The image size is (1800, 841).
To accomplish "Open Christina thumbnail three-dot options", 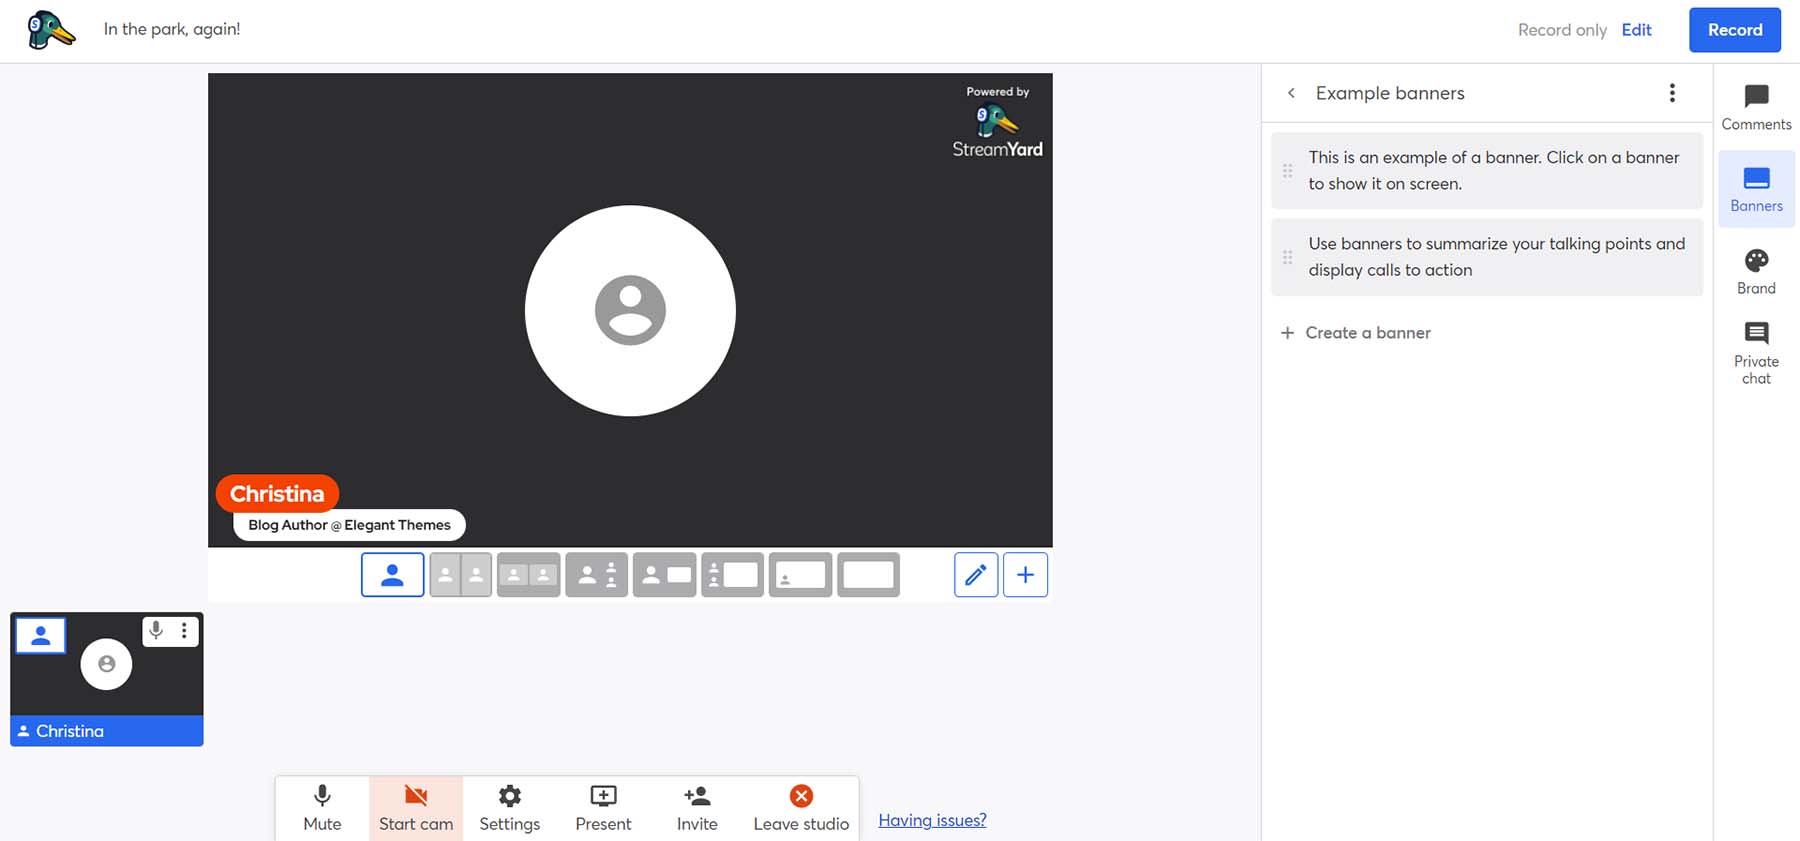I will (x=184, y=631).
